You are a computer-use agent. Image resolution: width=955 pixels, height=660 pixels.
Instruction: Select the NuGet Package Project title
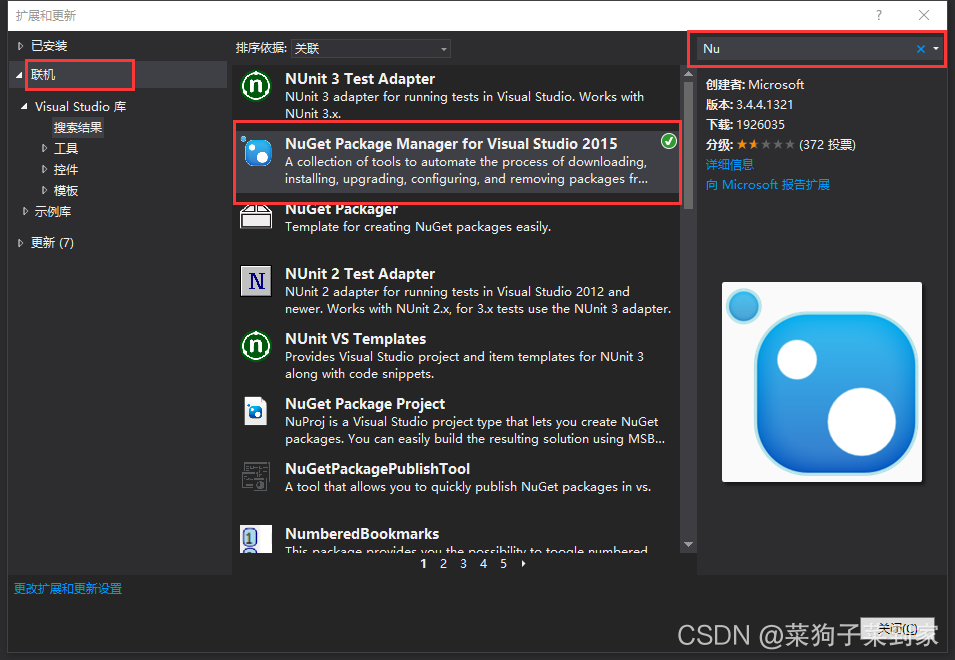365,404
